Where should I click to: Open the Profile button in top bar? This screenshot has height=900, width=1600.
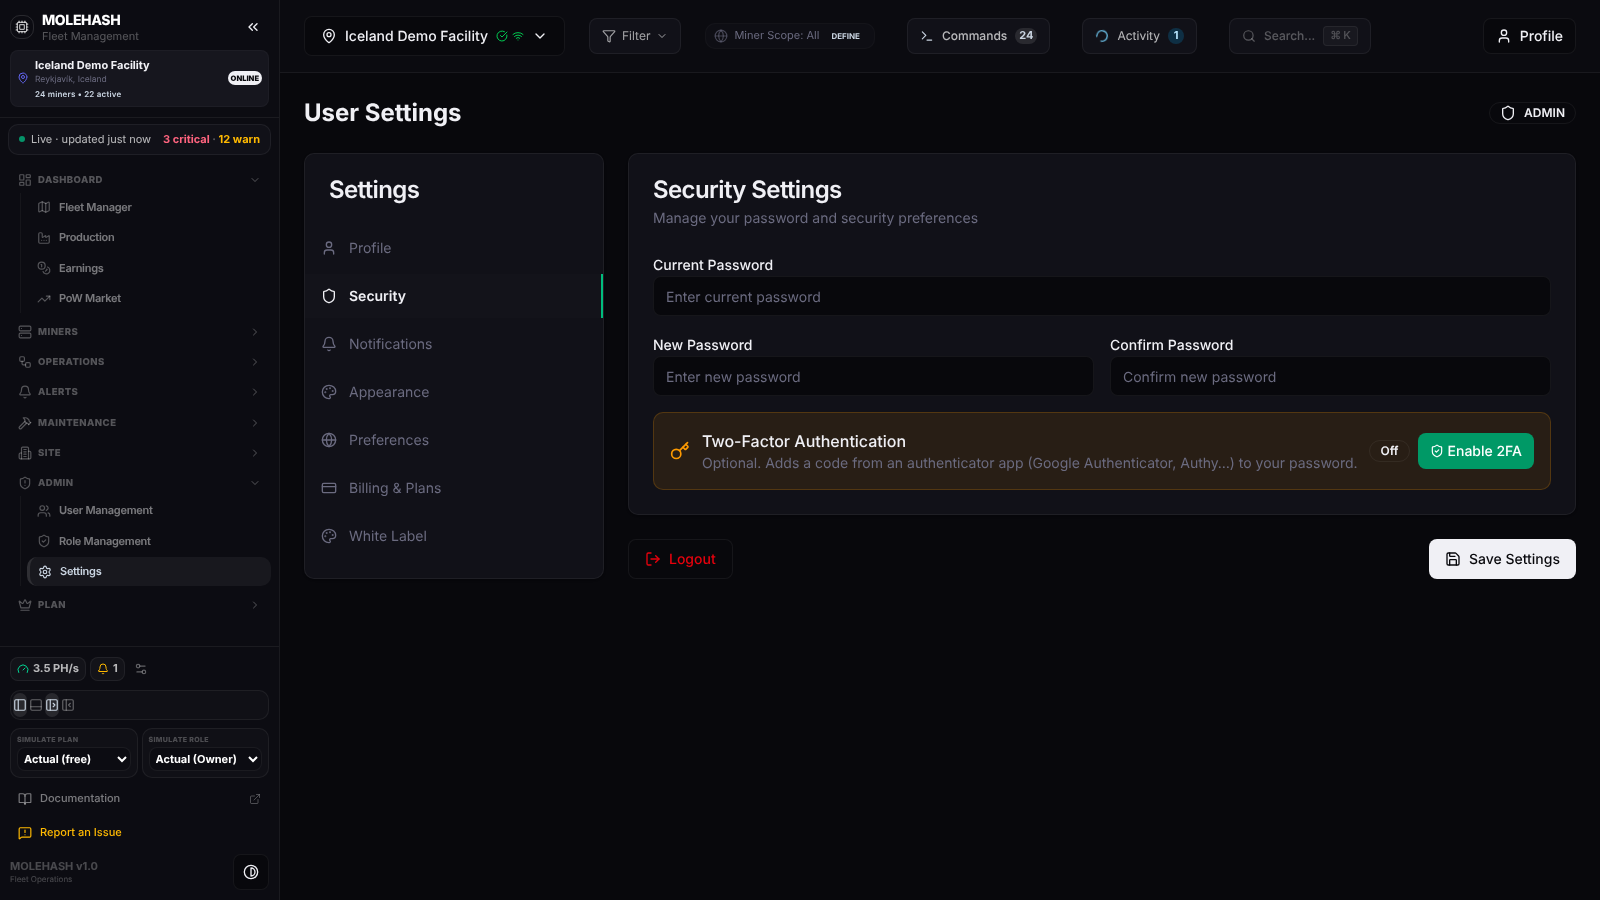point(1529,36)
